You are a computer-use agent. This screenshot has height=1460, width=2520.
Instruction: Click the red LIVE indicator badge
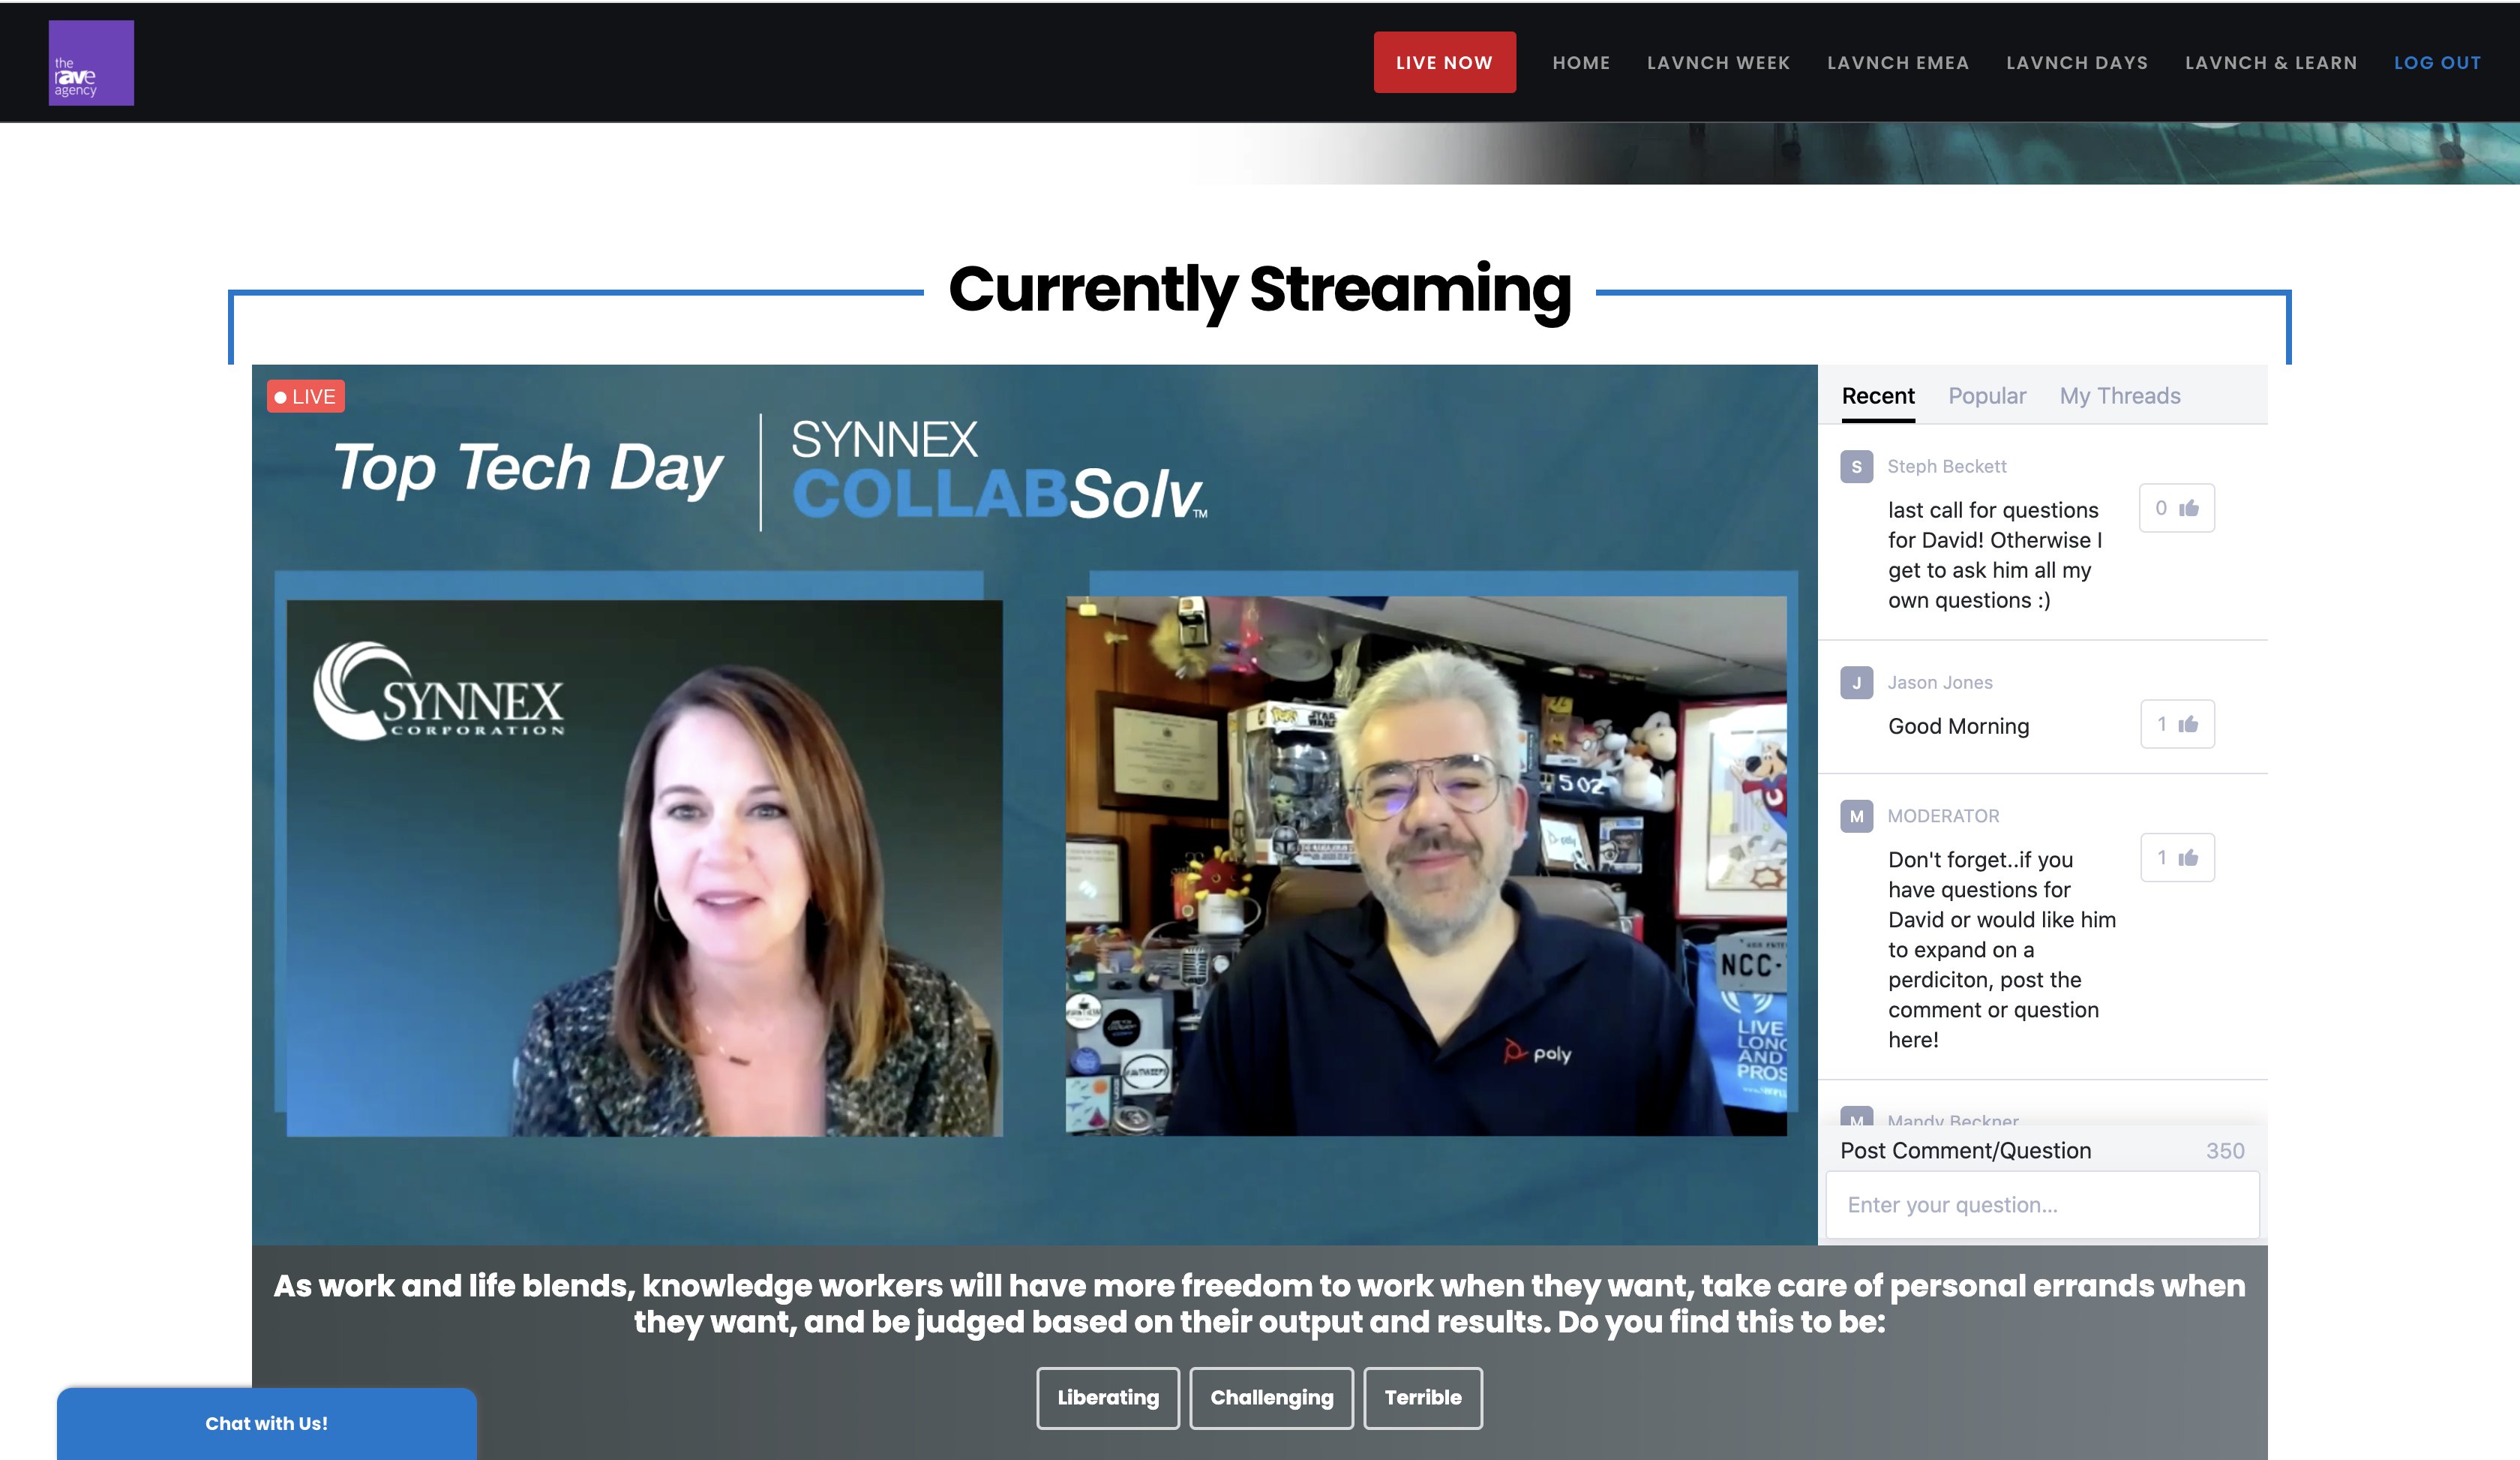(x=306, y=397)
